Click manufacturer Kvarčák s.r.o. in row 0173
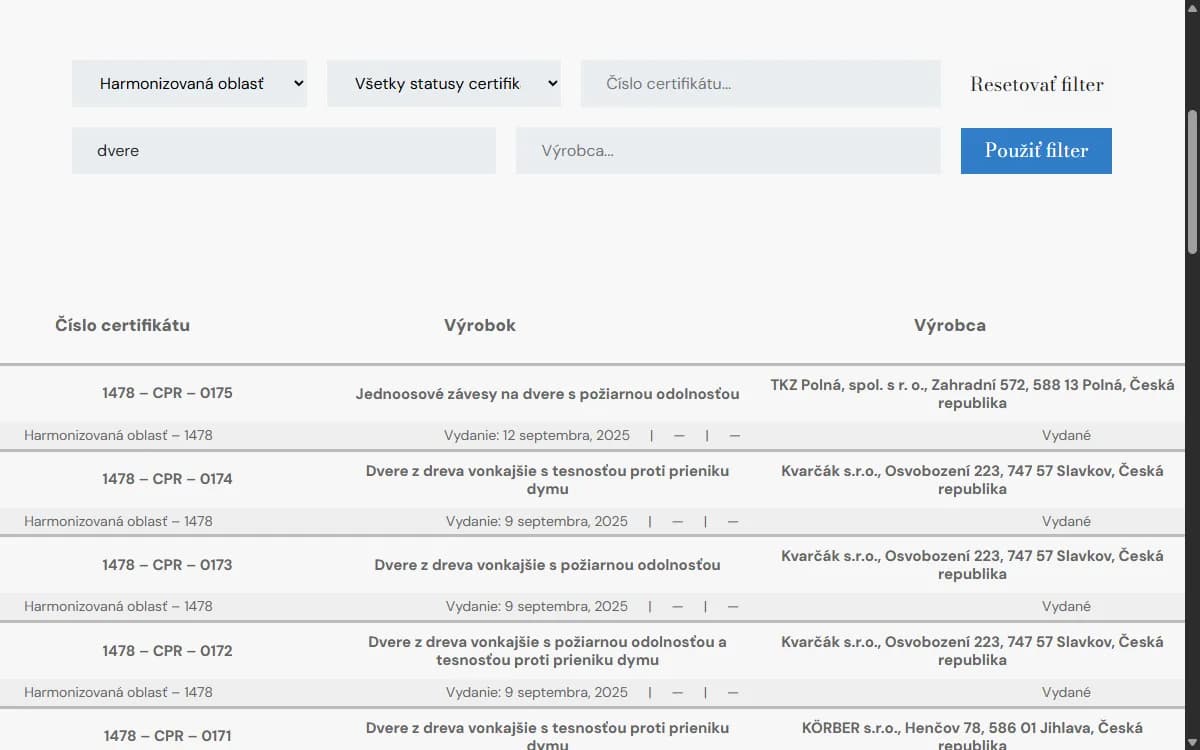 [x=972, y=565]
